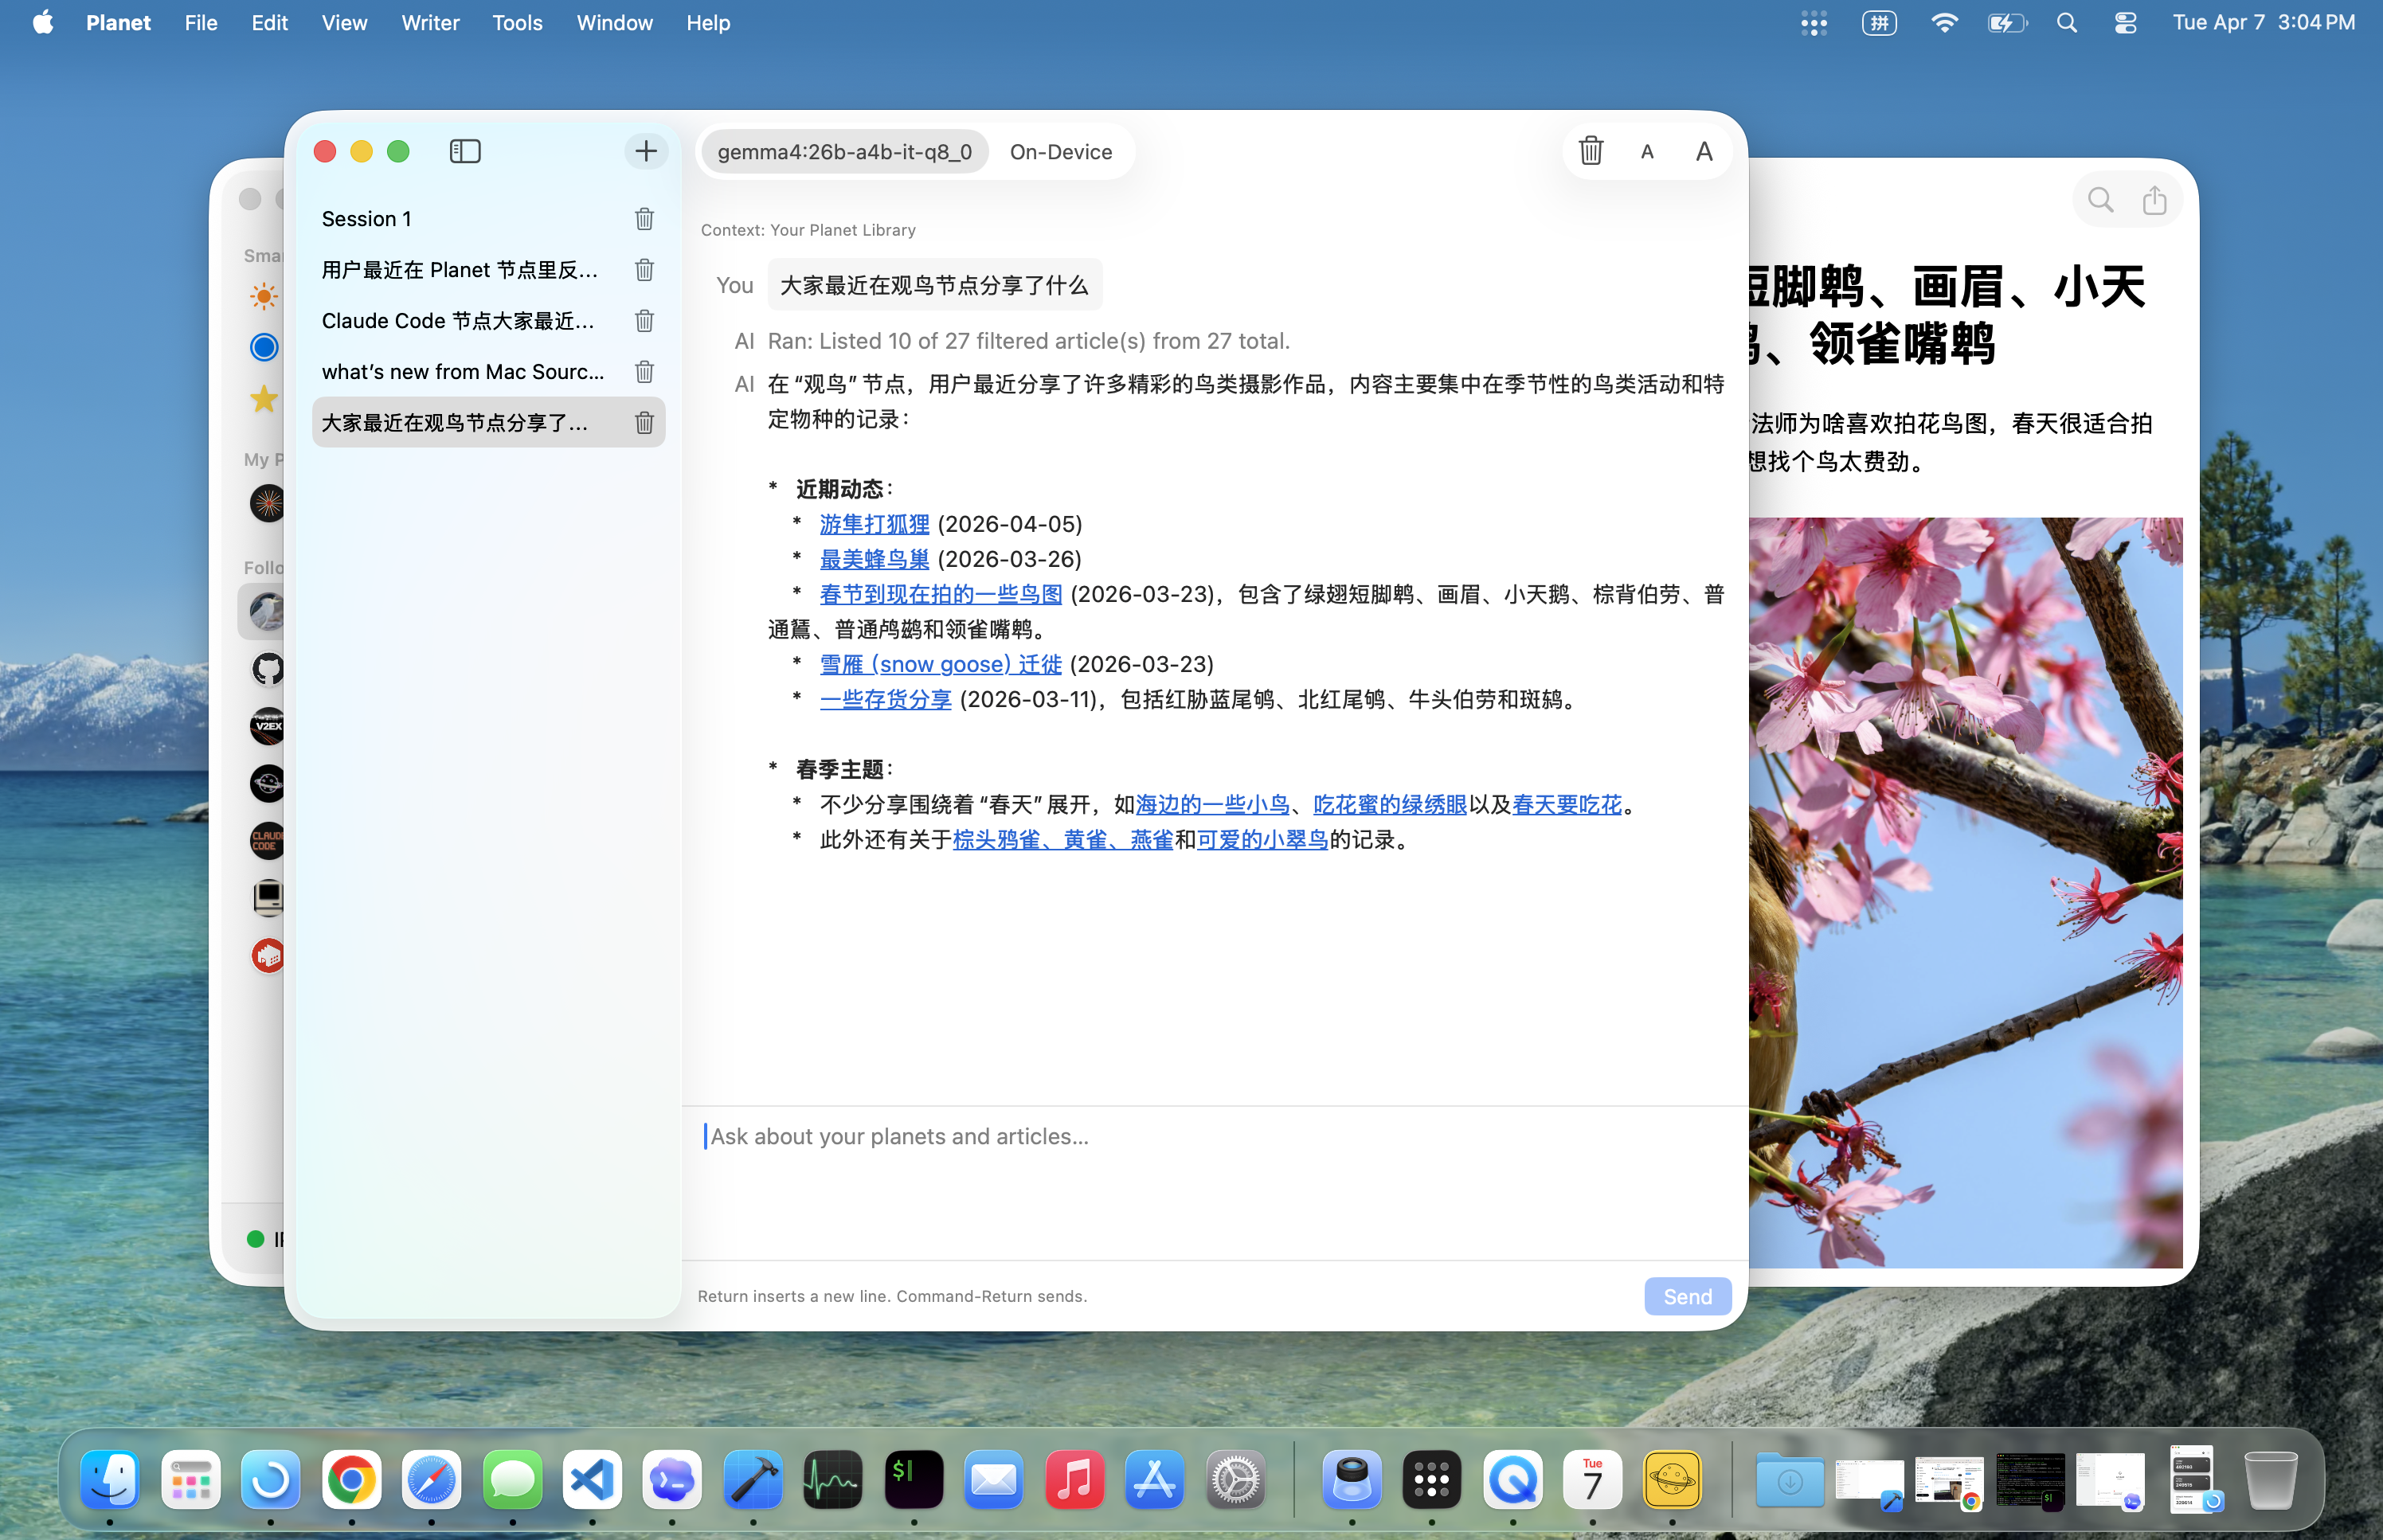Increase font size with large A
This screenshot has height=1540, width=2383.
(1704, 152)
